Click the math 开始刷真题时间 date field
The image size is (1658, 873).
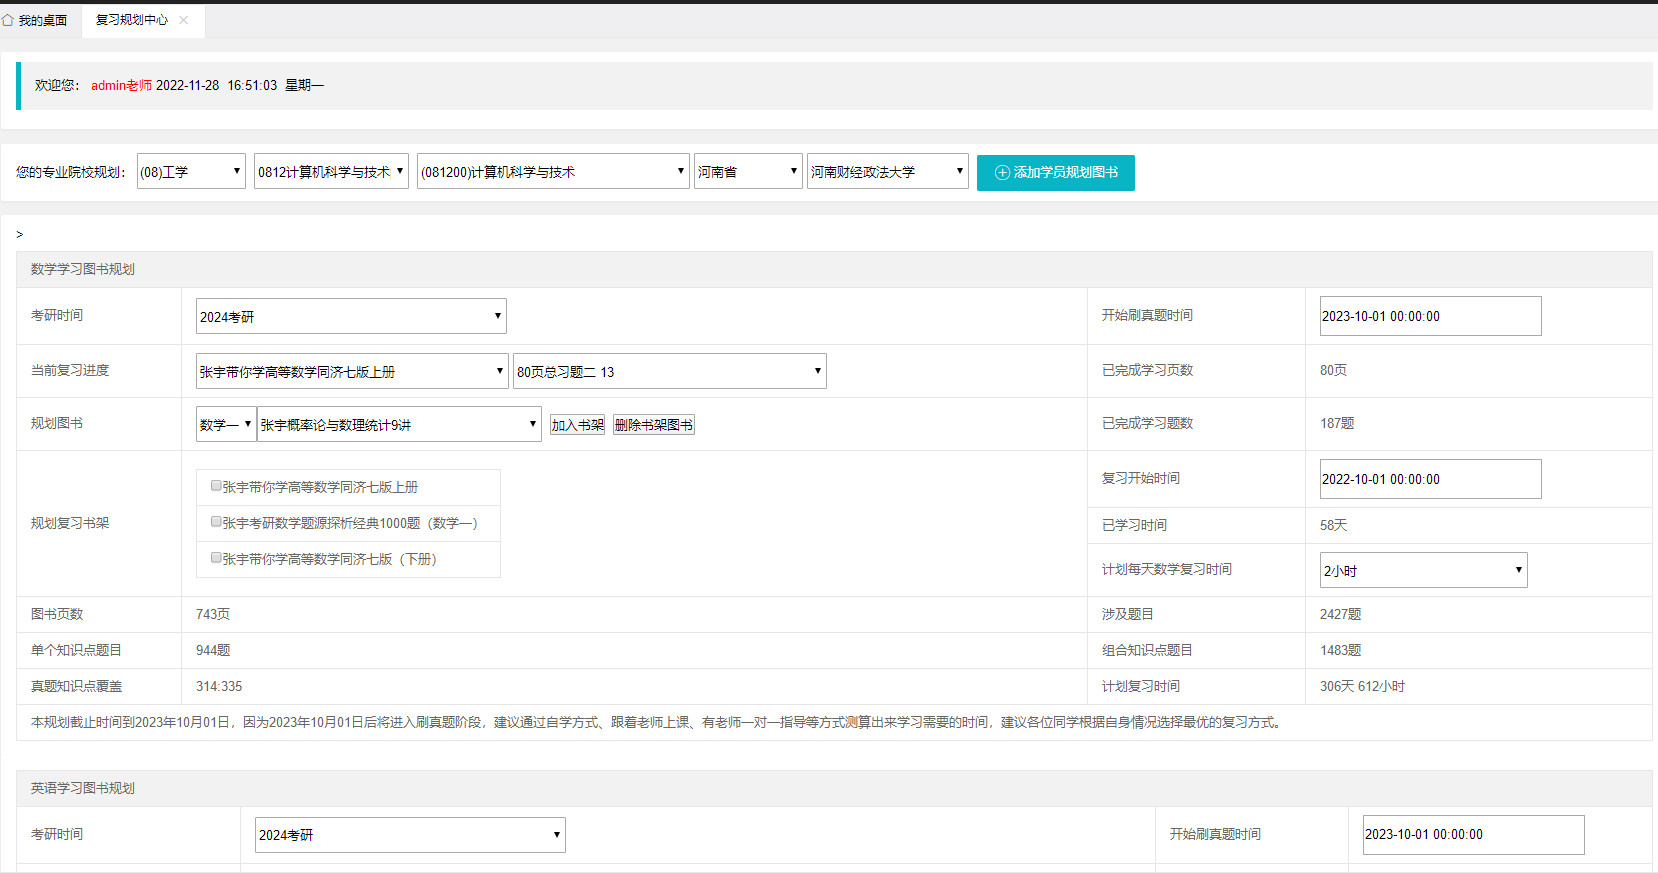pyautogui.click(x=1430, y=316)
